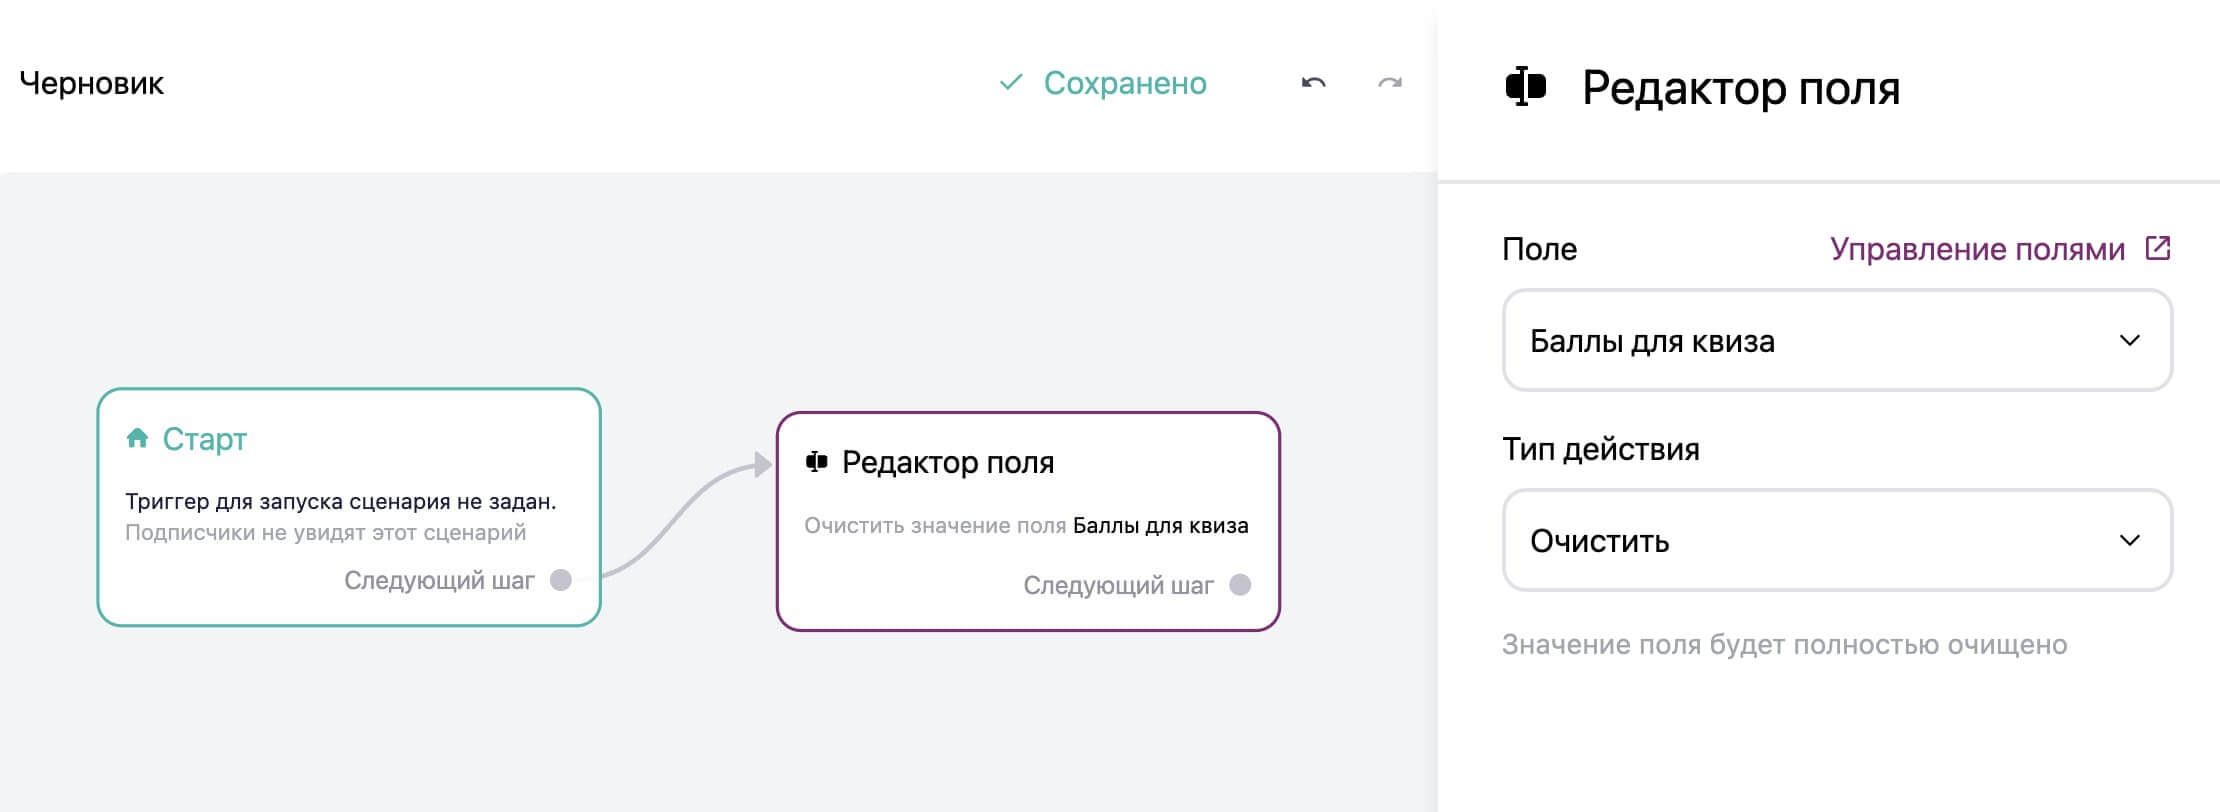Click the redo arrow icon
Viewport: 2220px width, 812px height.
(1389, 83)
